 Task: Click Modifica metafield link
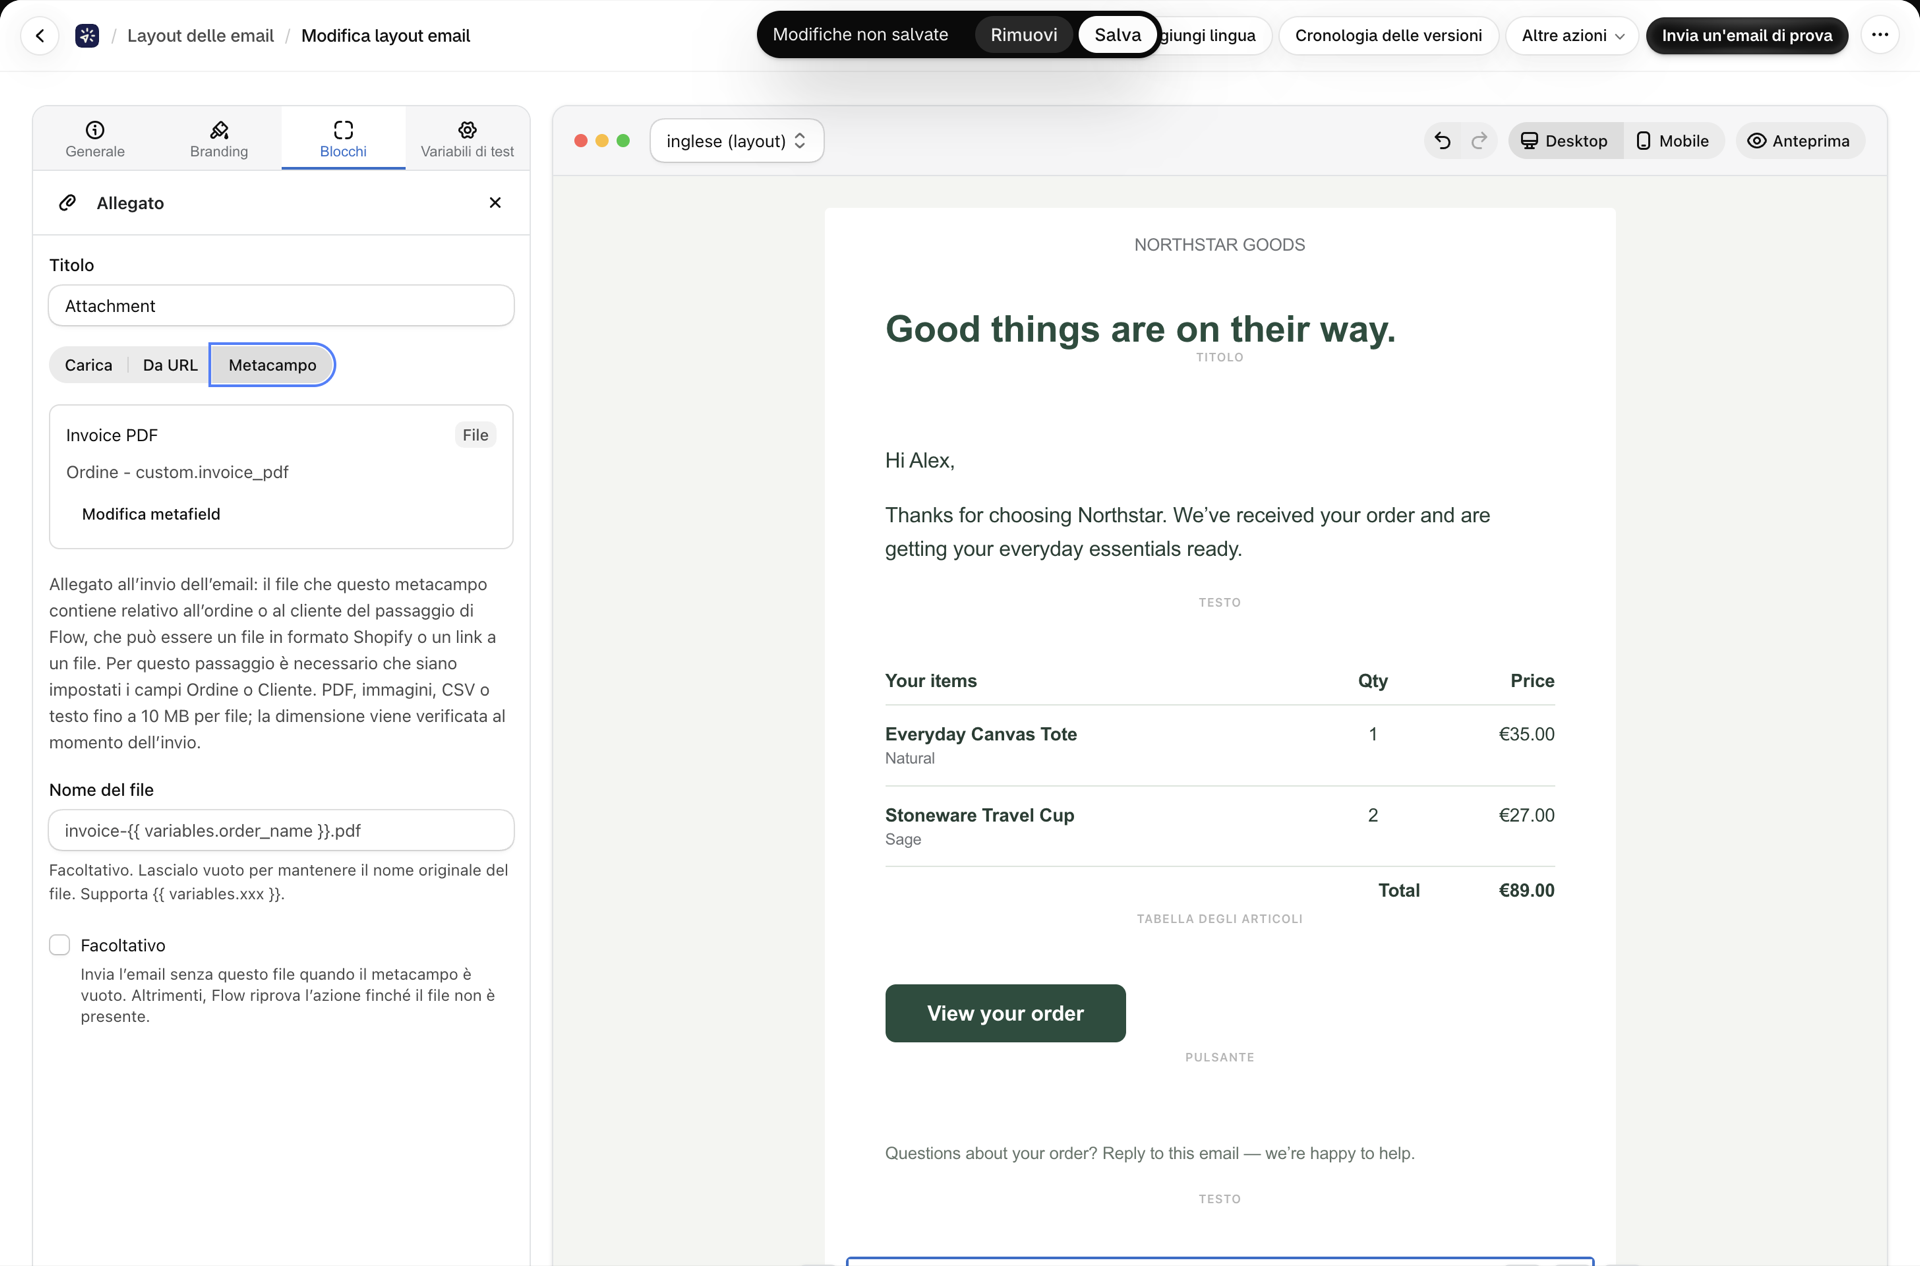151,514
